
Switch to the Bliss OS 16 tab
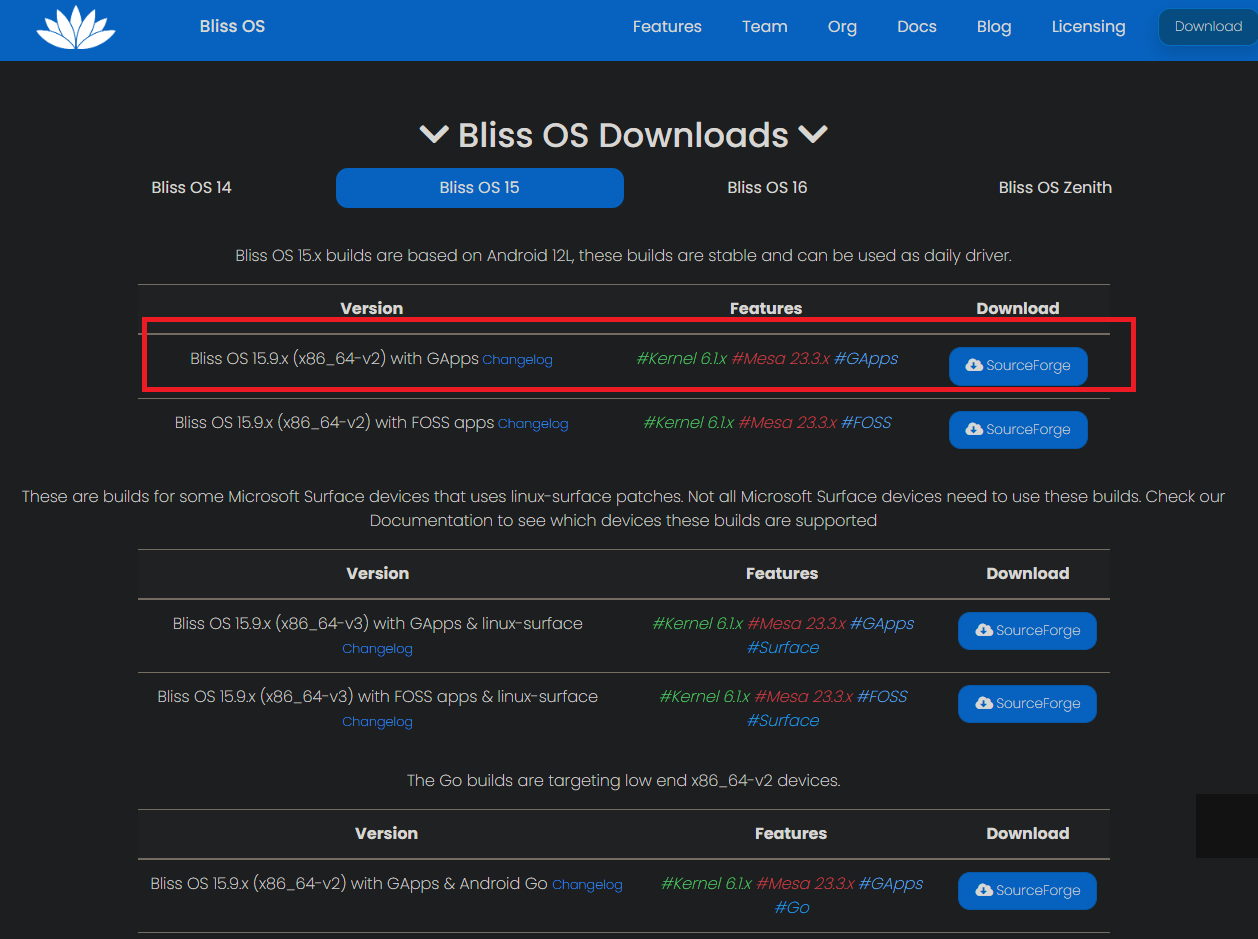pos(767,187)
